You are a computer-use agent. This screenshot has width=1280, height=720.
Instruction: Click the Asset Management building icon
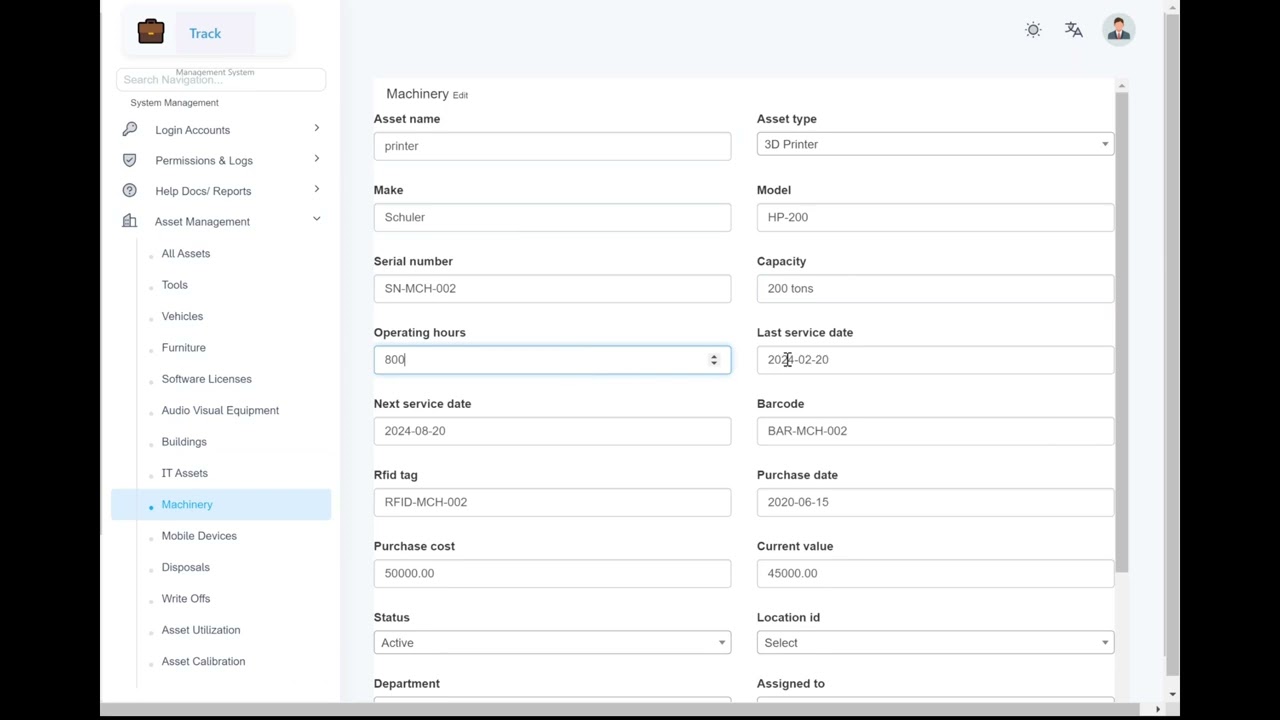(130, 221)
